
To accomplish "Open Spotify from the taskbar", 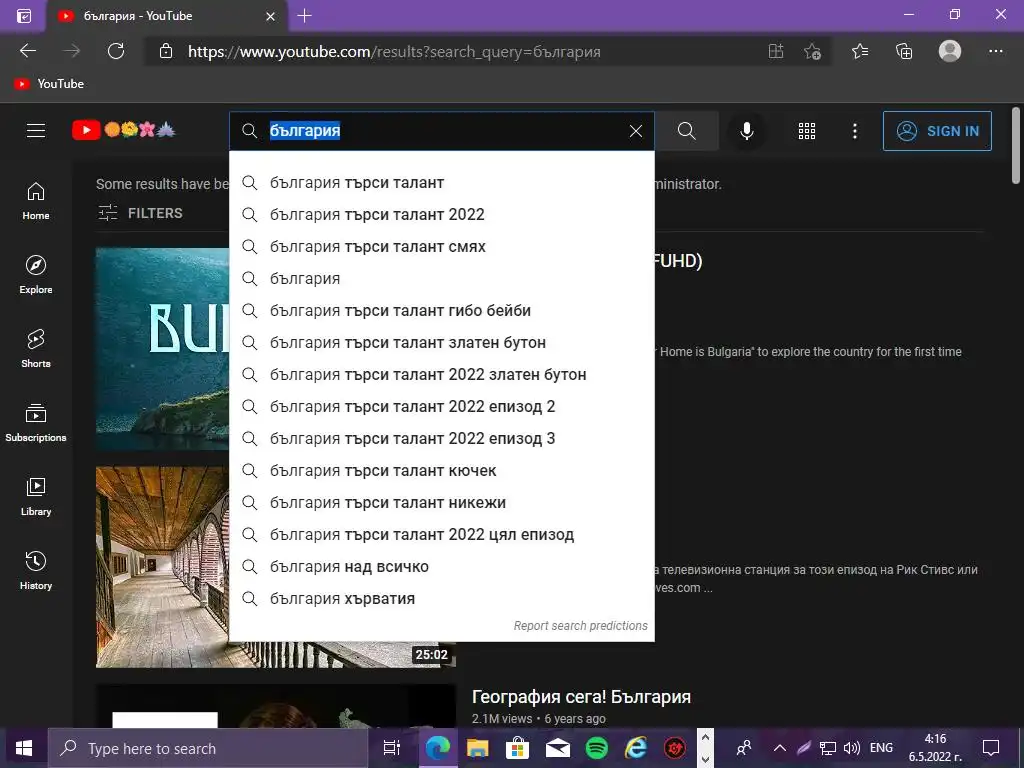I will point(596,748).
